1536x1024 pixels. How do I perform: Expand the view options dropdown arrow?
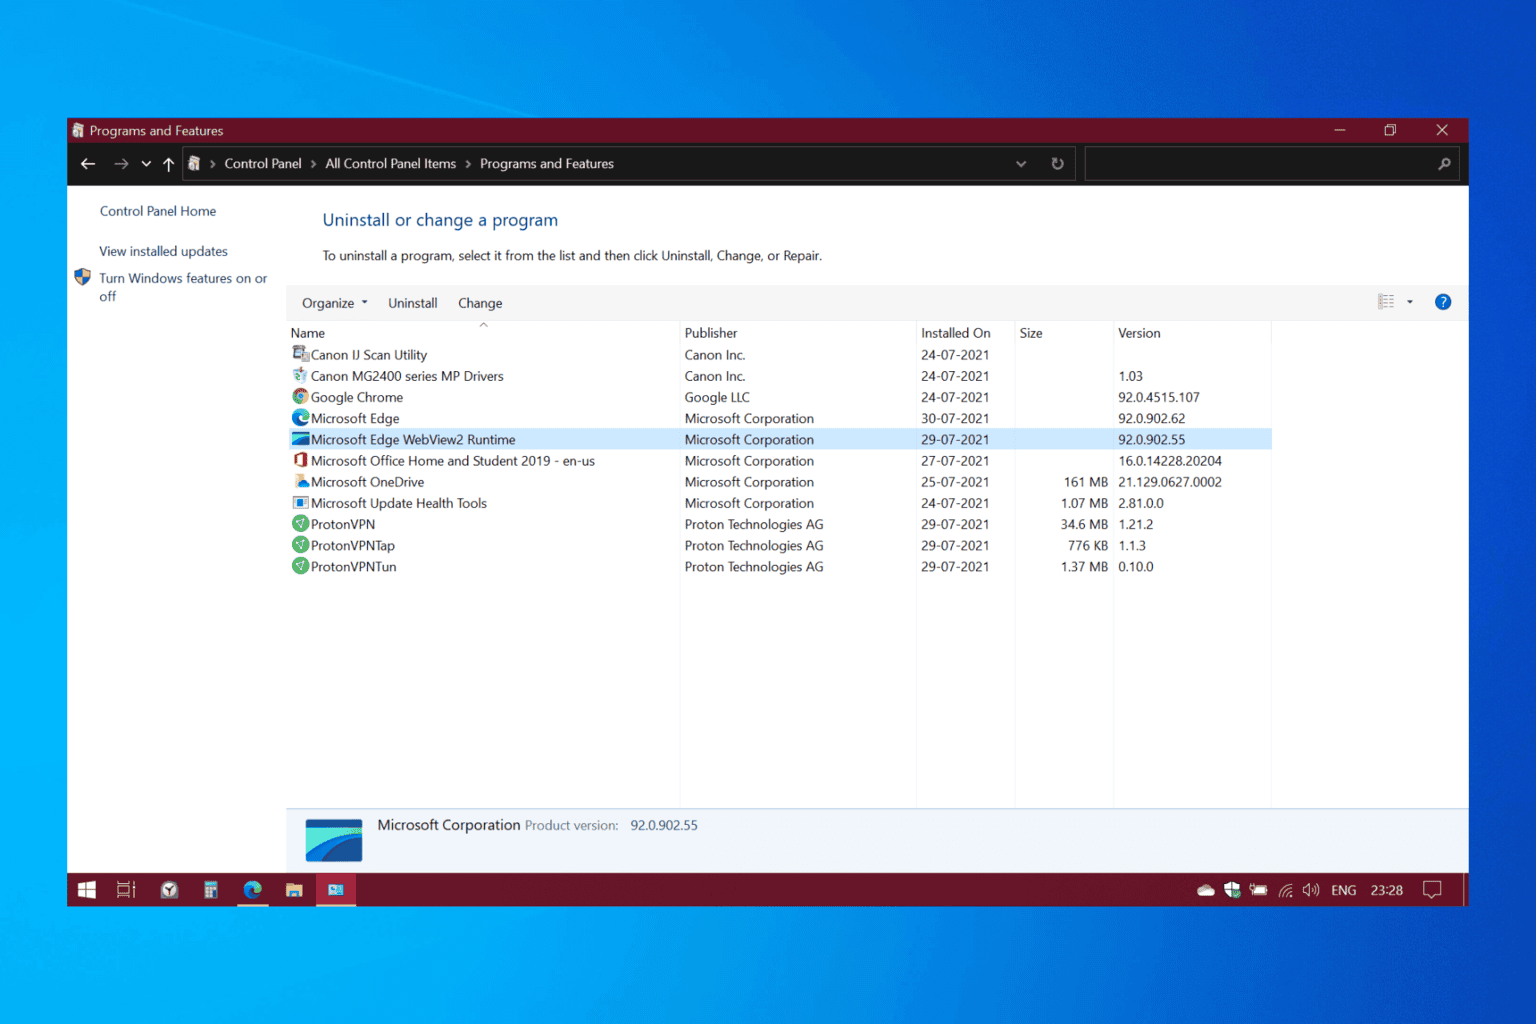[x=1410, y=302]
